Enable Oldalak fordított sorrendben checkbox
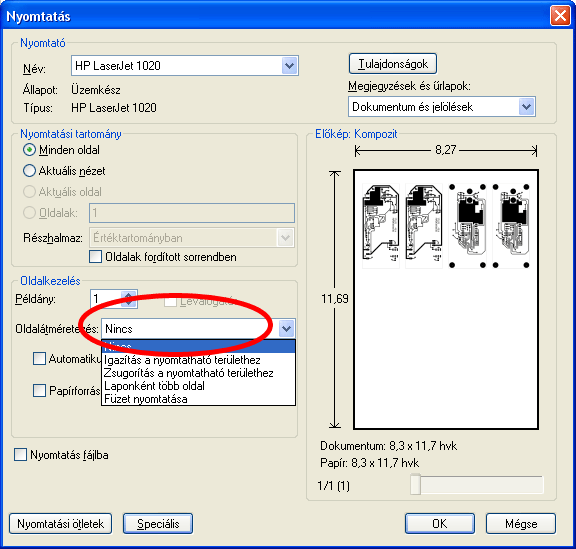 [x=96, y=256]
